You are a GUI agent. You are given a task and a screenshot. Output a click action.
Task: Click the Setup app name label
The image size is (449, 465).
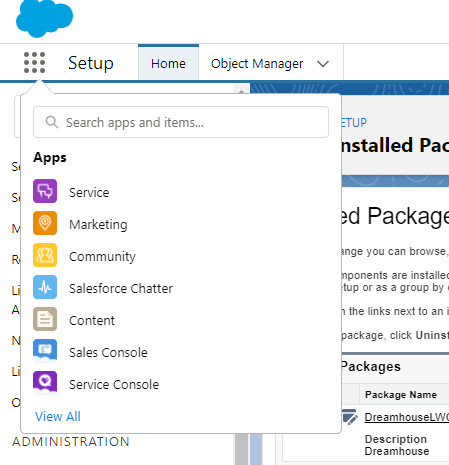click(x=91, y=62)
